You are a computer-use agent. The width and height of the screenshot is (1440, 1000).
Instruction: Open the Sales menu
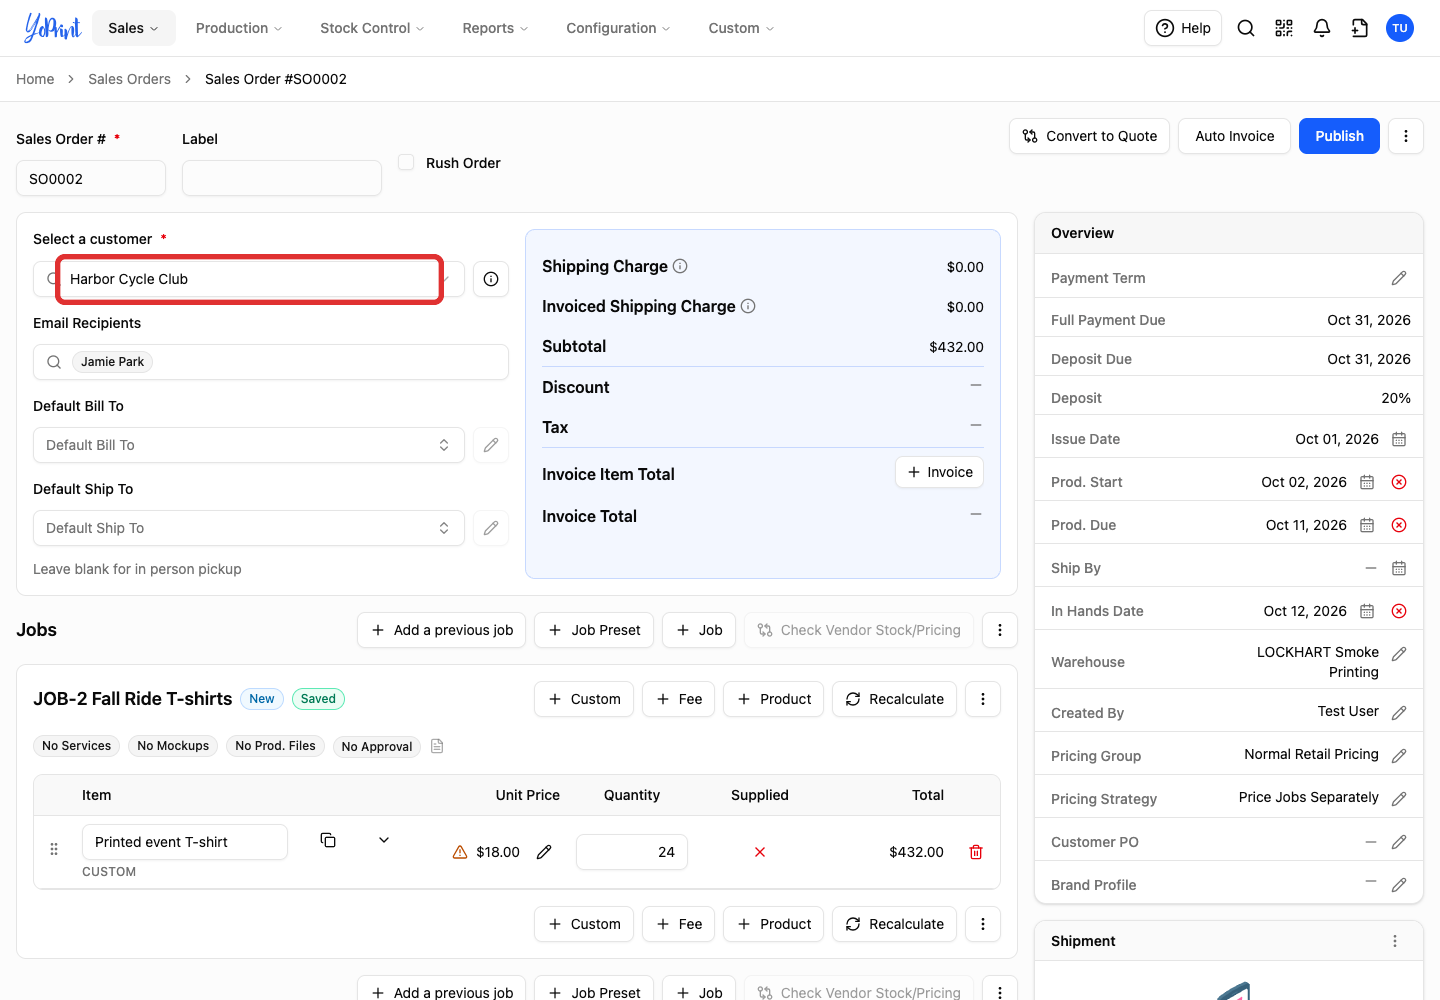tap(134, 28)
